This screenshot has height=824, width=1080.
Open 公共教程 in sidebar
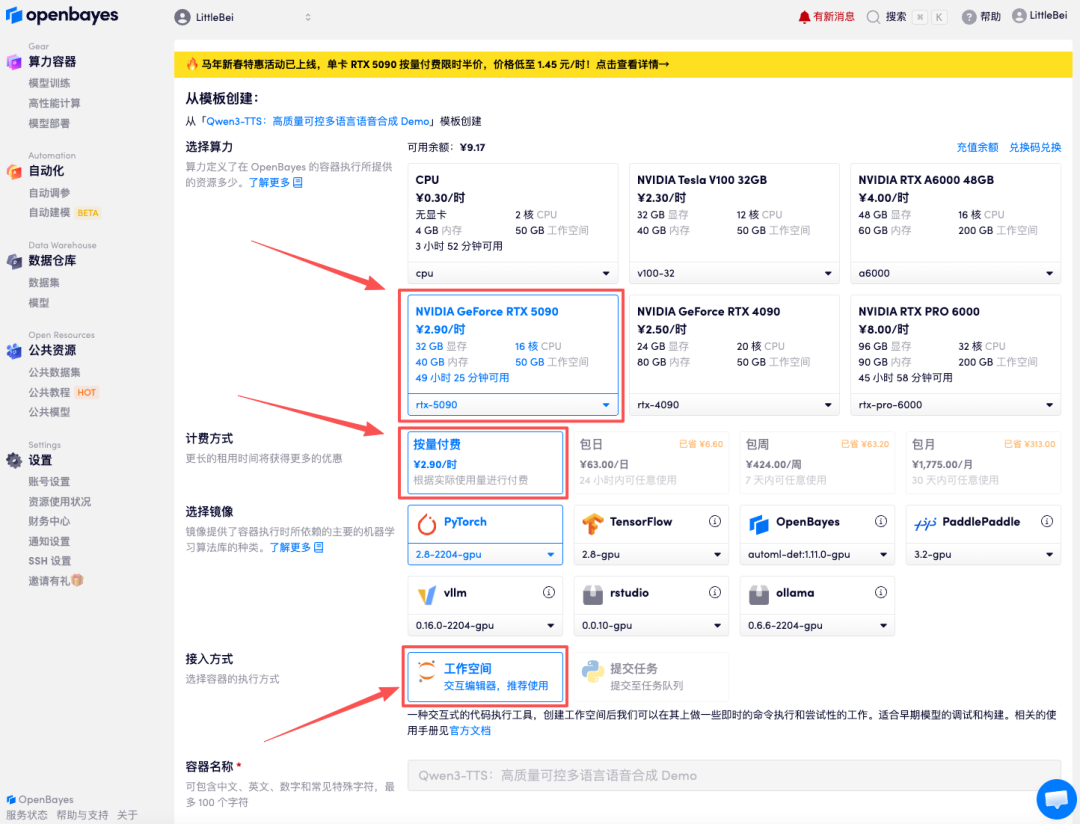49,392
